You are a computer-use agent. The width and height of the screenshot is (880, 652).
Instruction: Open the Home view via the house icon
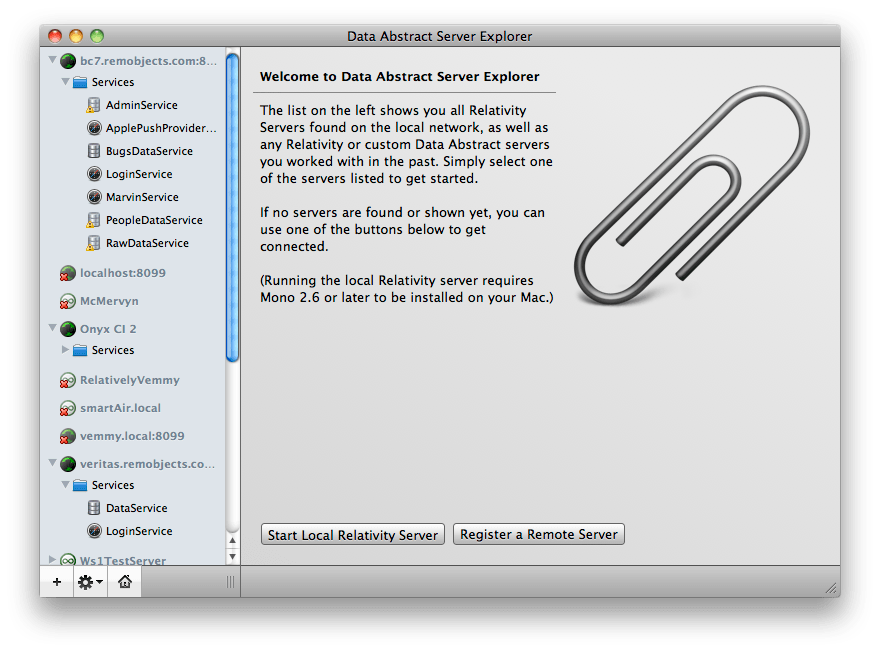pos(124,580)
